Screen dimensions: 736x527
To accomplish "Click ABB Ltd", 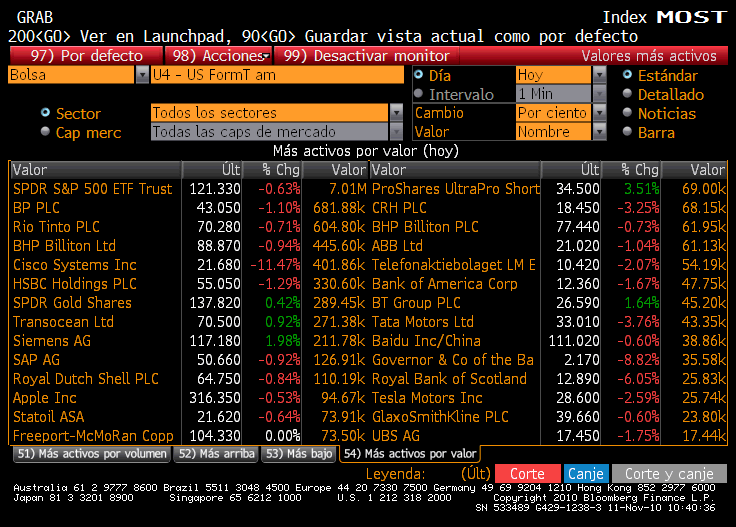I will point(397,246).
